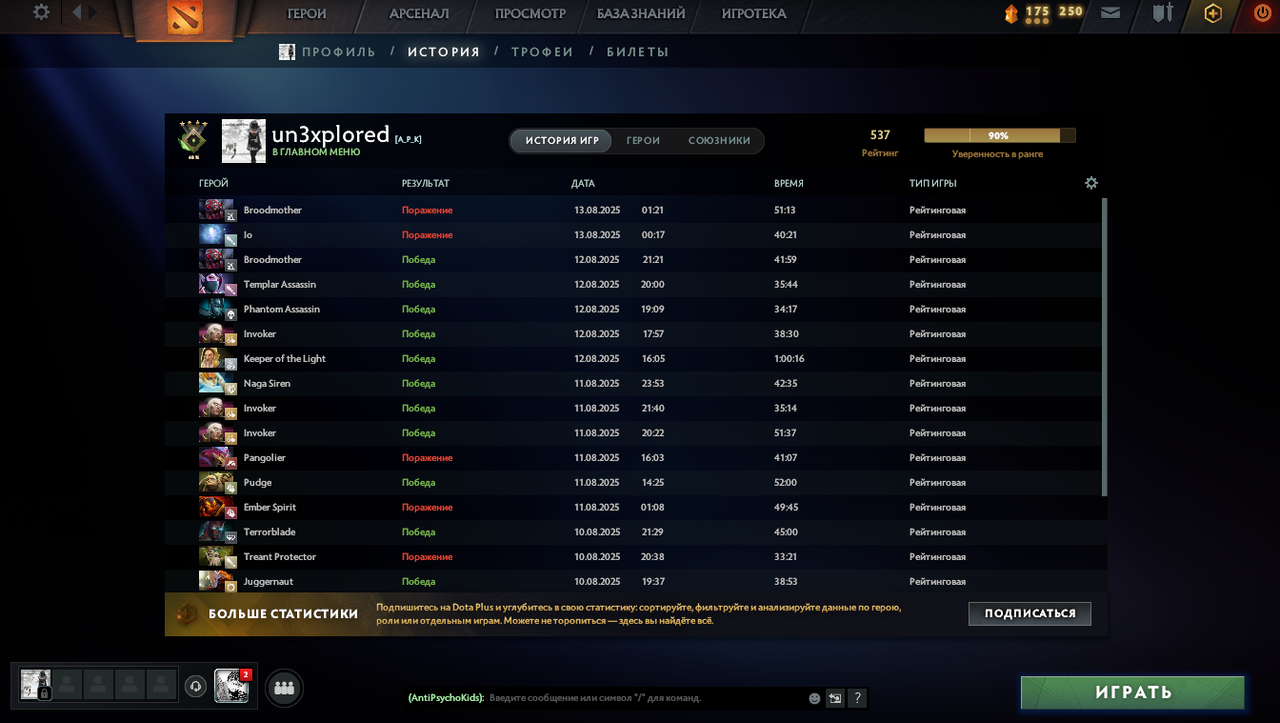Click the red power quit icon
The width and height of the screenshot is (1280, 723).
click(1262, 13)
